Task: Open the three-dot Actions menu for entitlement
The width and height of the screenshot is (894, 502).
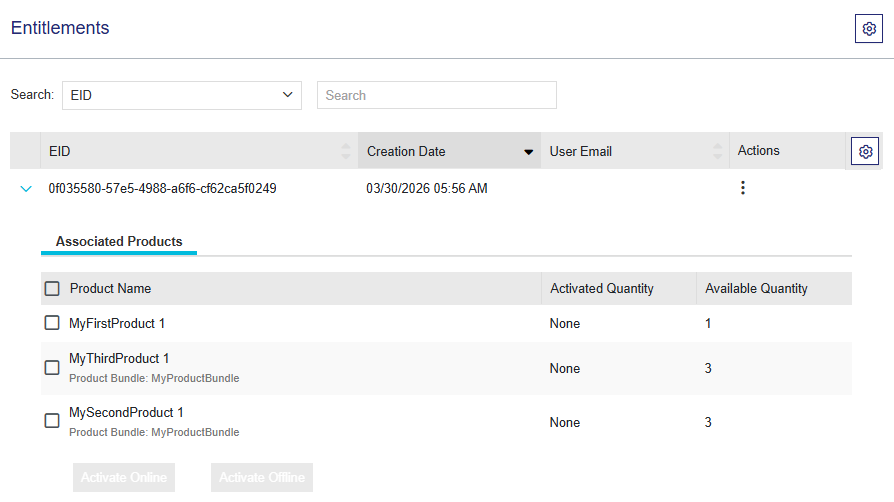Action: coord(742,188)
